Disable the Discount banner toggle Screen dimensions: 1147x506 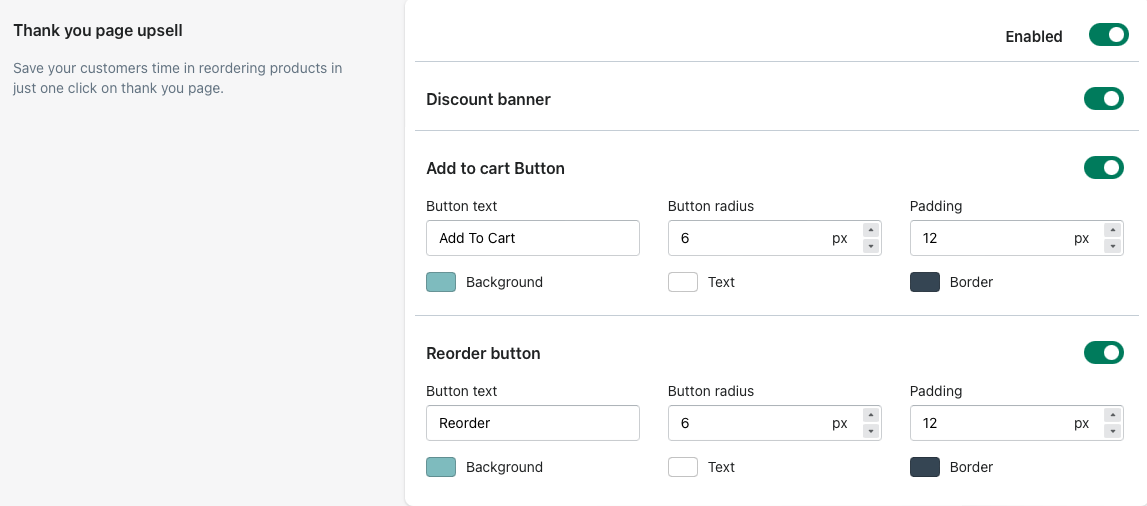[1103, 99]
